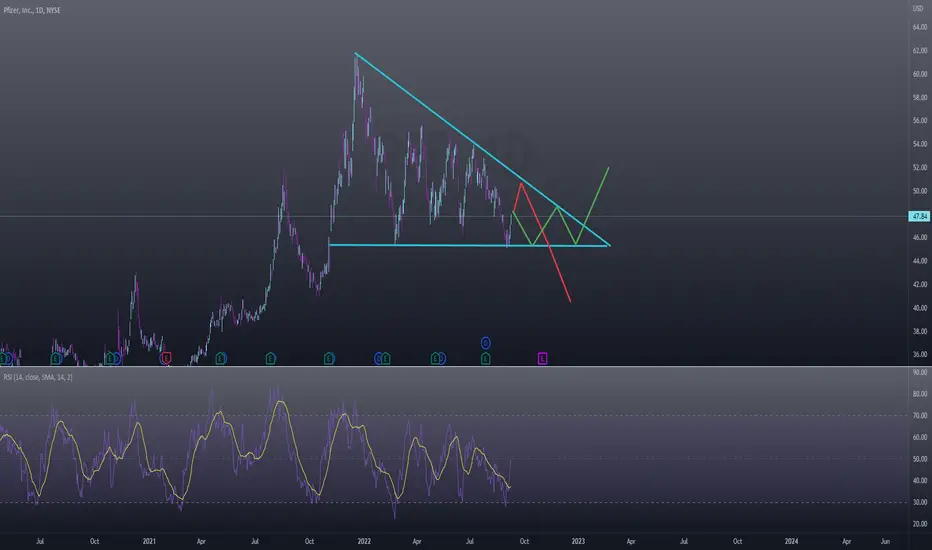The width and height of the screenshot is (932, 550).
Task: Open the green earnings marker near November 2021
Action: point(329,358)
